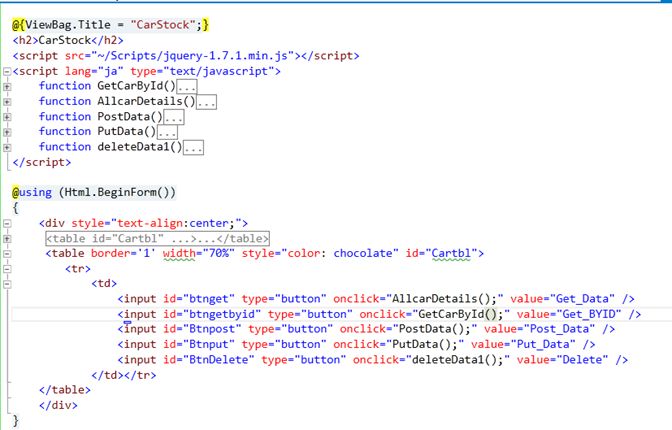The height and width of the screenshot is (430, 672).
Task: Click the ViewBag.Title text
Action: [x=68, y=24]
